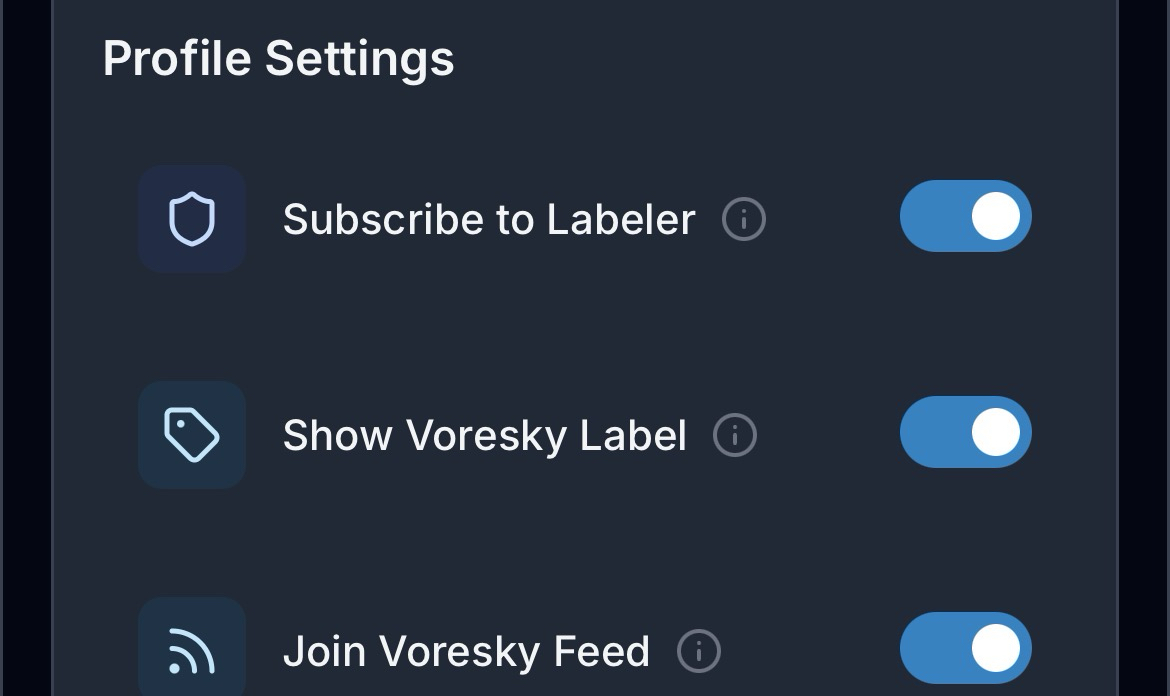Click the Show Voresky Label text

click(x=484, y=435)
